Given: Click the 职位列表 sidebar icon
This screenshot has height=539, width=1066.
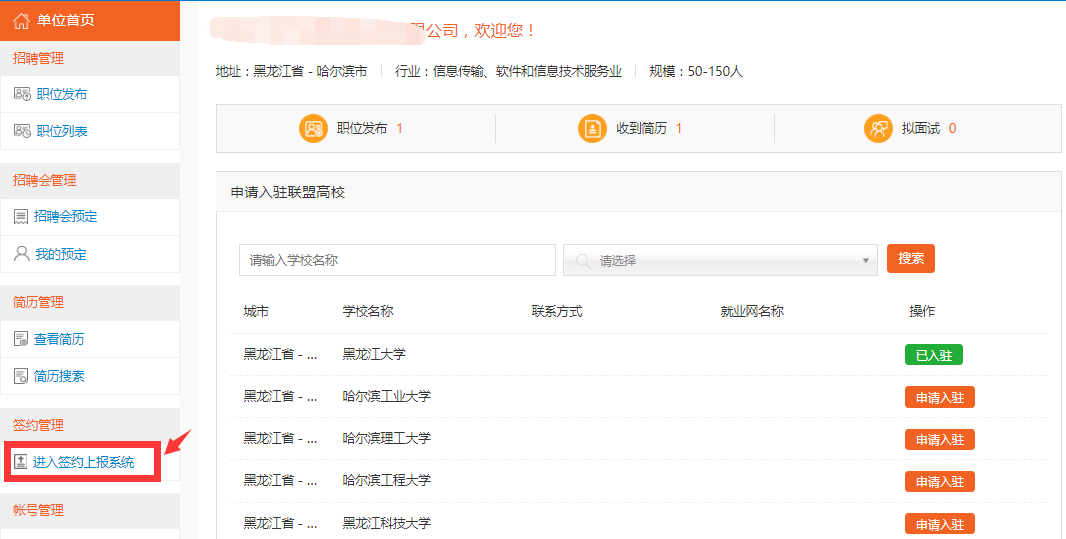Looking at the screenshot, I should point(22,131).
